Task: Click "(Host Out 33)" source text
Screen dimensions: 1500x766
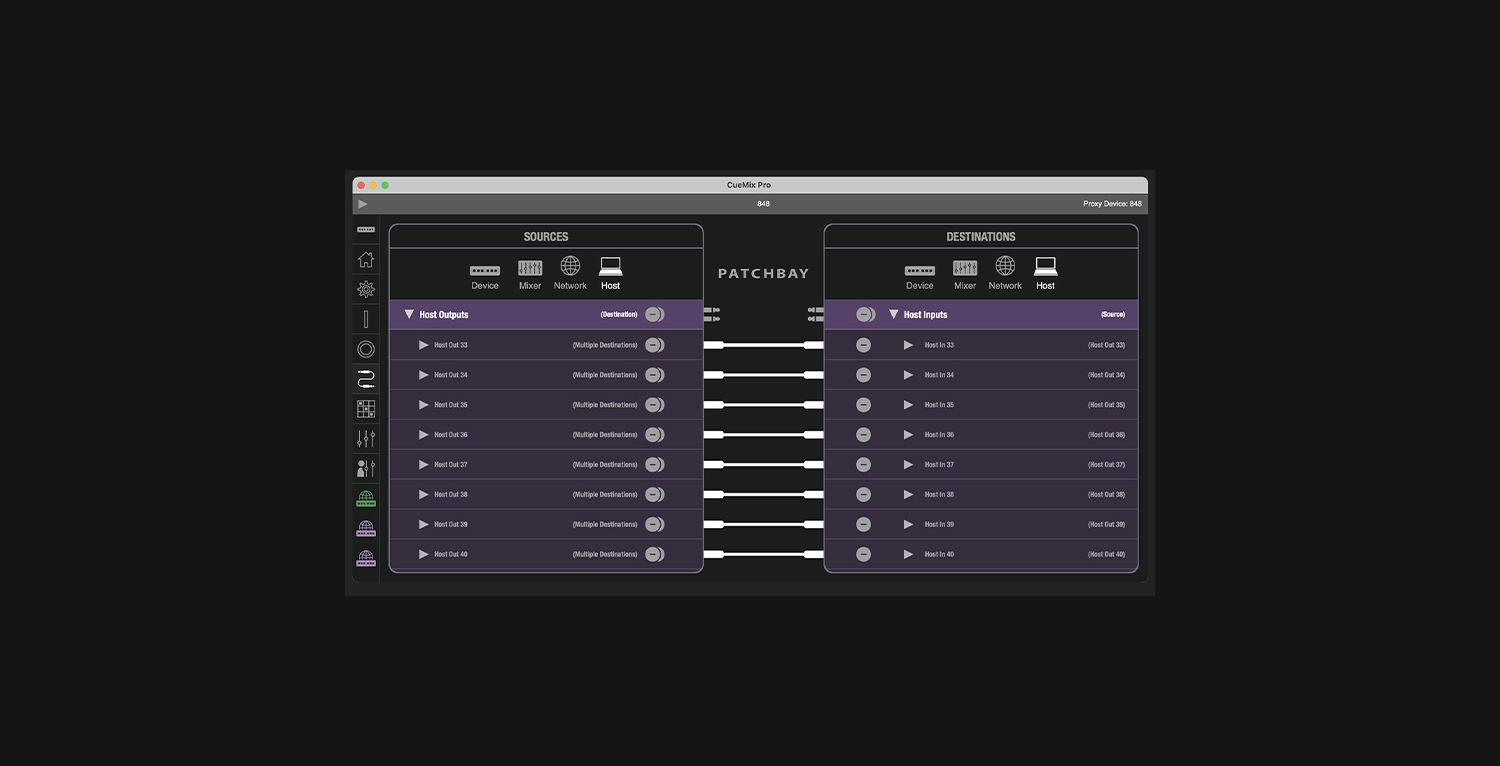Action: [x=1107, y=345]
